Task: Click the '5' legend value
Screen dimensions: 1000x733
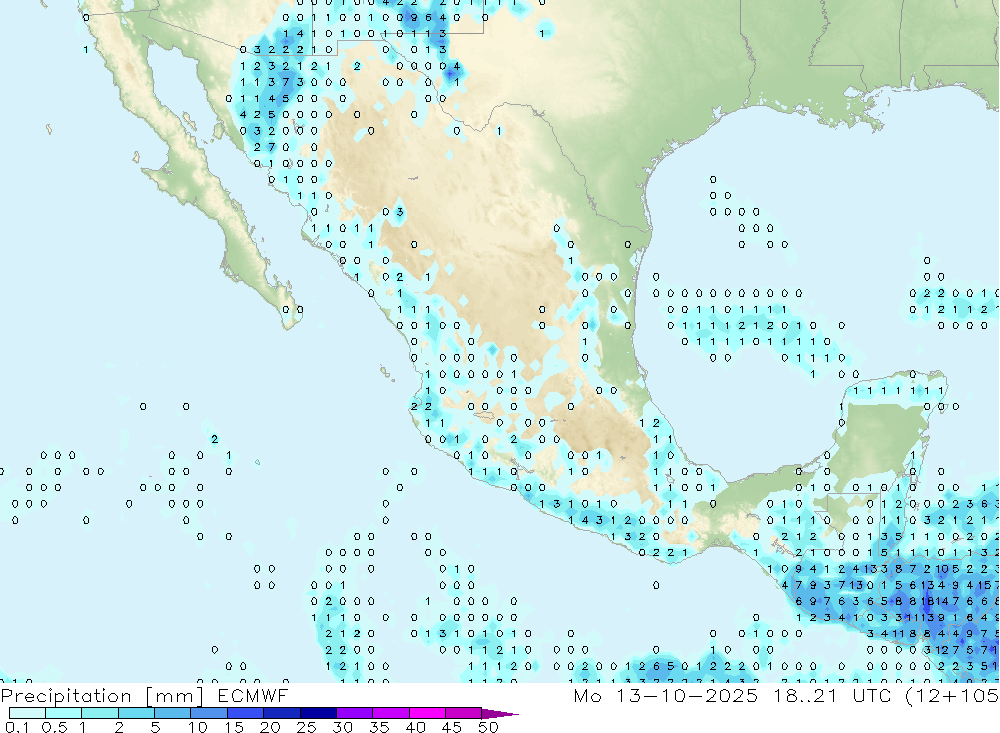Action: pos(155,727)
